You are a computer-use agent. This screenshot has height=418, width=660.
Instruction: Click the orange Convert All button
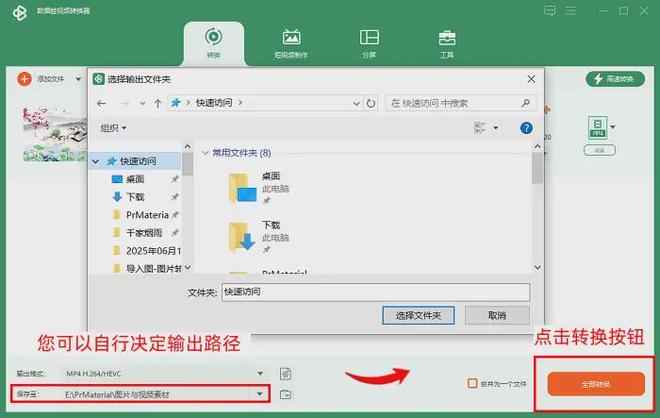(596, 384)
